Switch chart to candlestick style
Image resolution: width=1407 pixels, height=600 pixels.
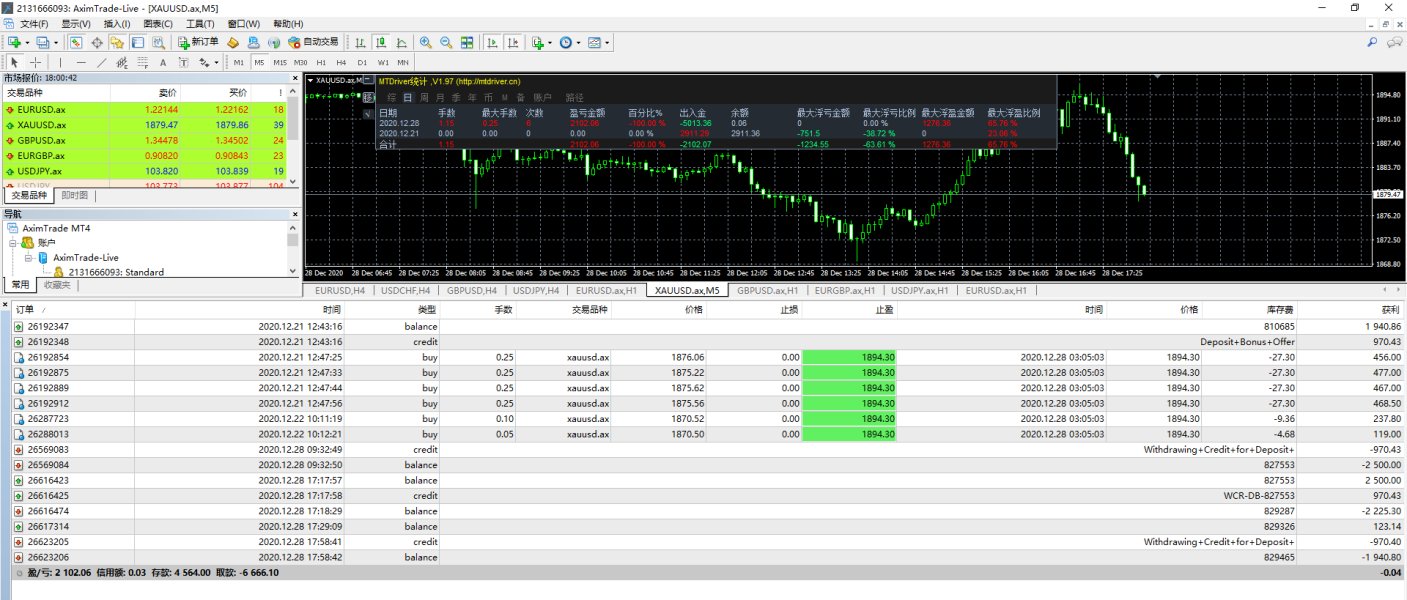pyautogui.click(x=381, y=42)
